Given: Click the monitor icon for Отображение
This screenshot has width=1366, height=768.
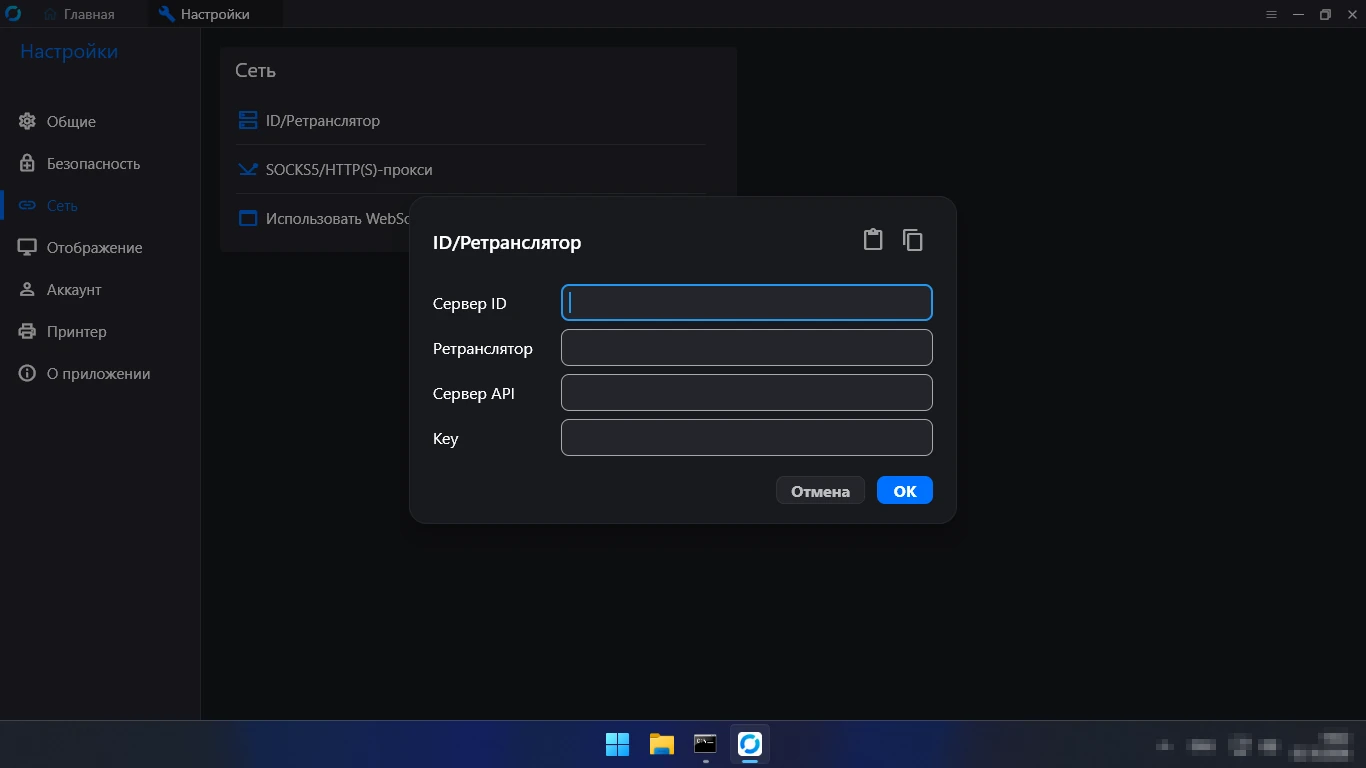Looking at the screenshot, I should click(27, 247).
